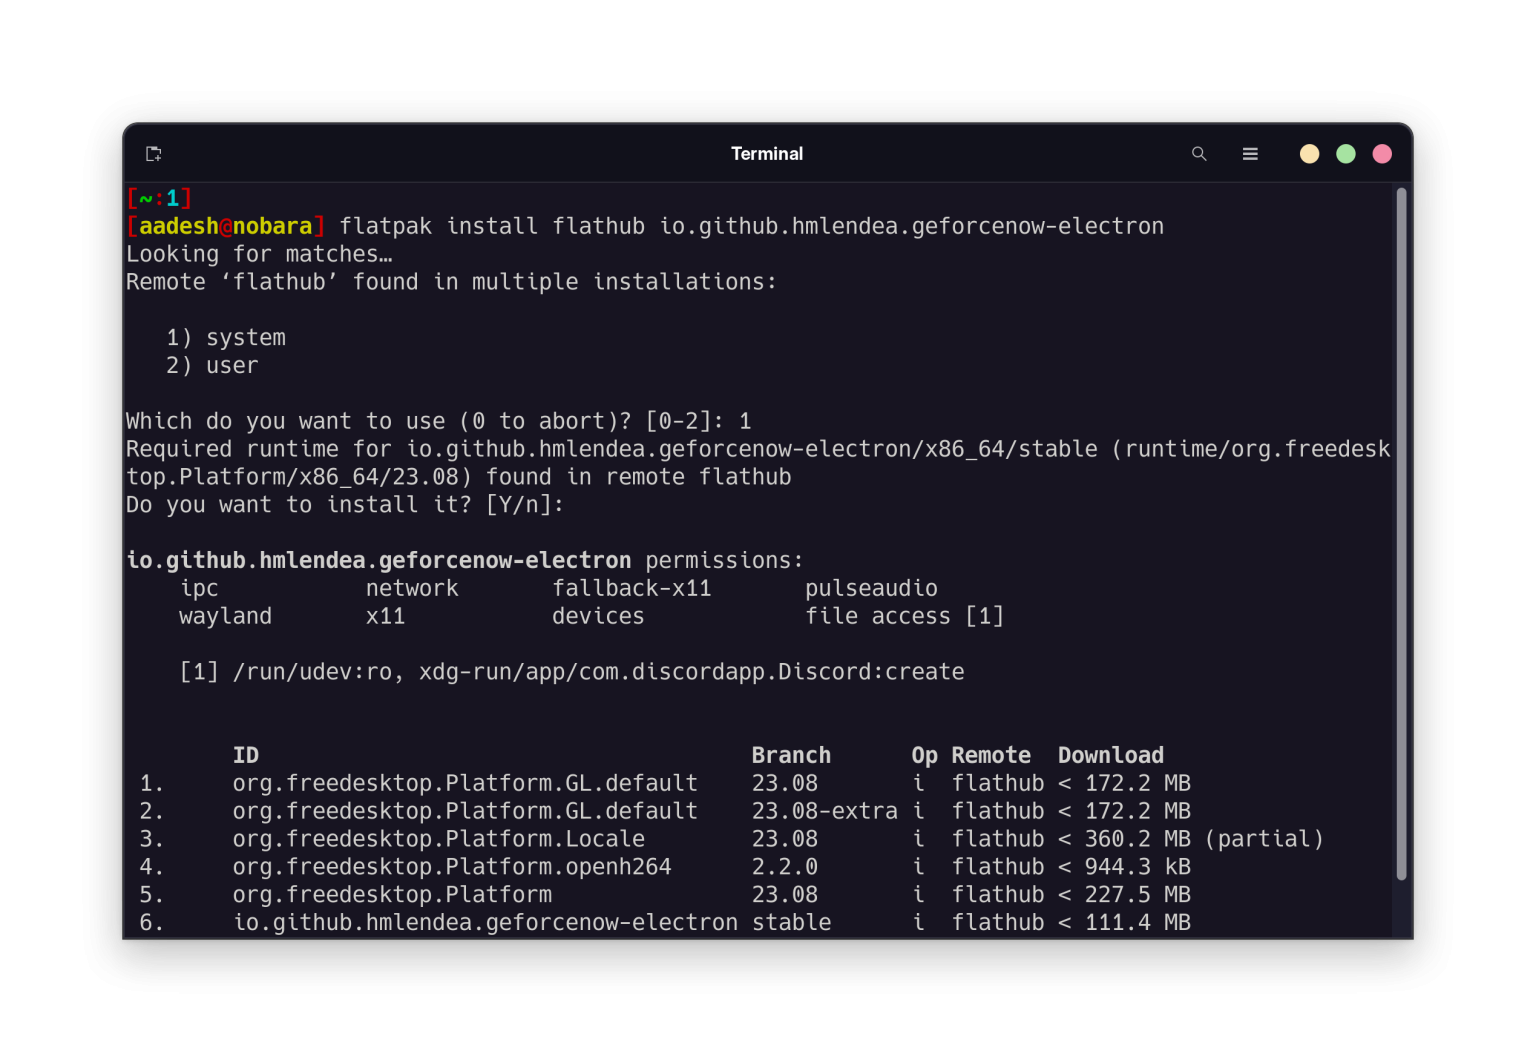Click the "Download" column header
This screenshot has height=1062, width=1536.
(1110, 755)
